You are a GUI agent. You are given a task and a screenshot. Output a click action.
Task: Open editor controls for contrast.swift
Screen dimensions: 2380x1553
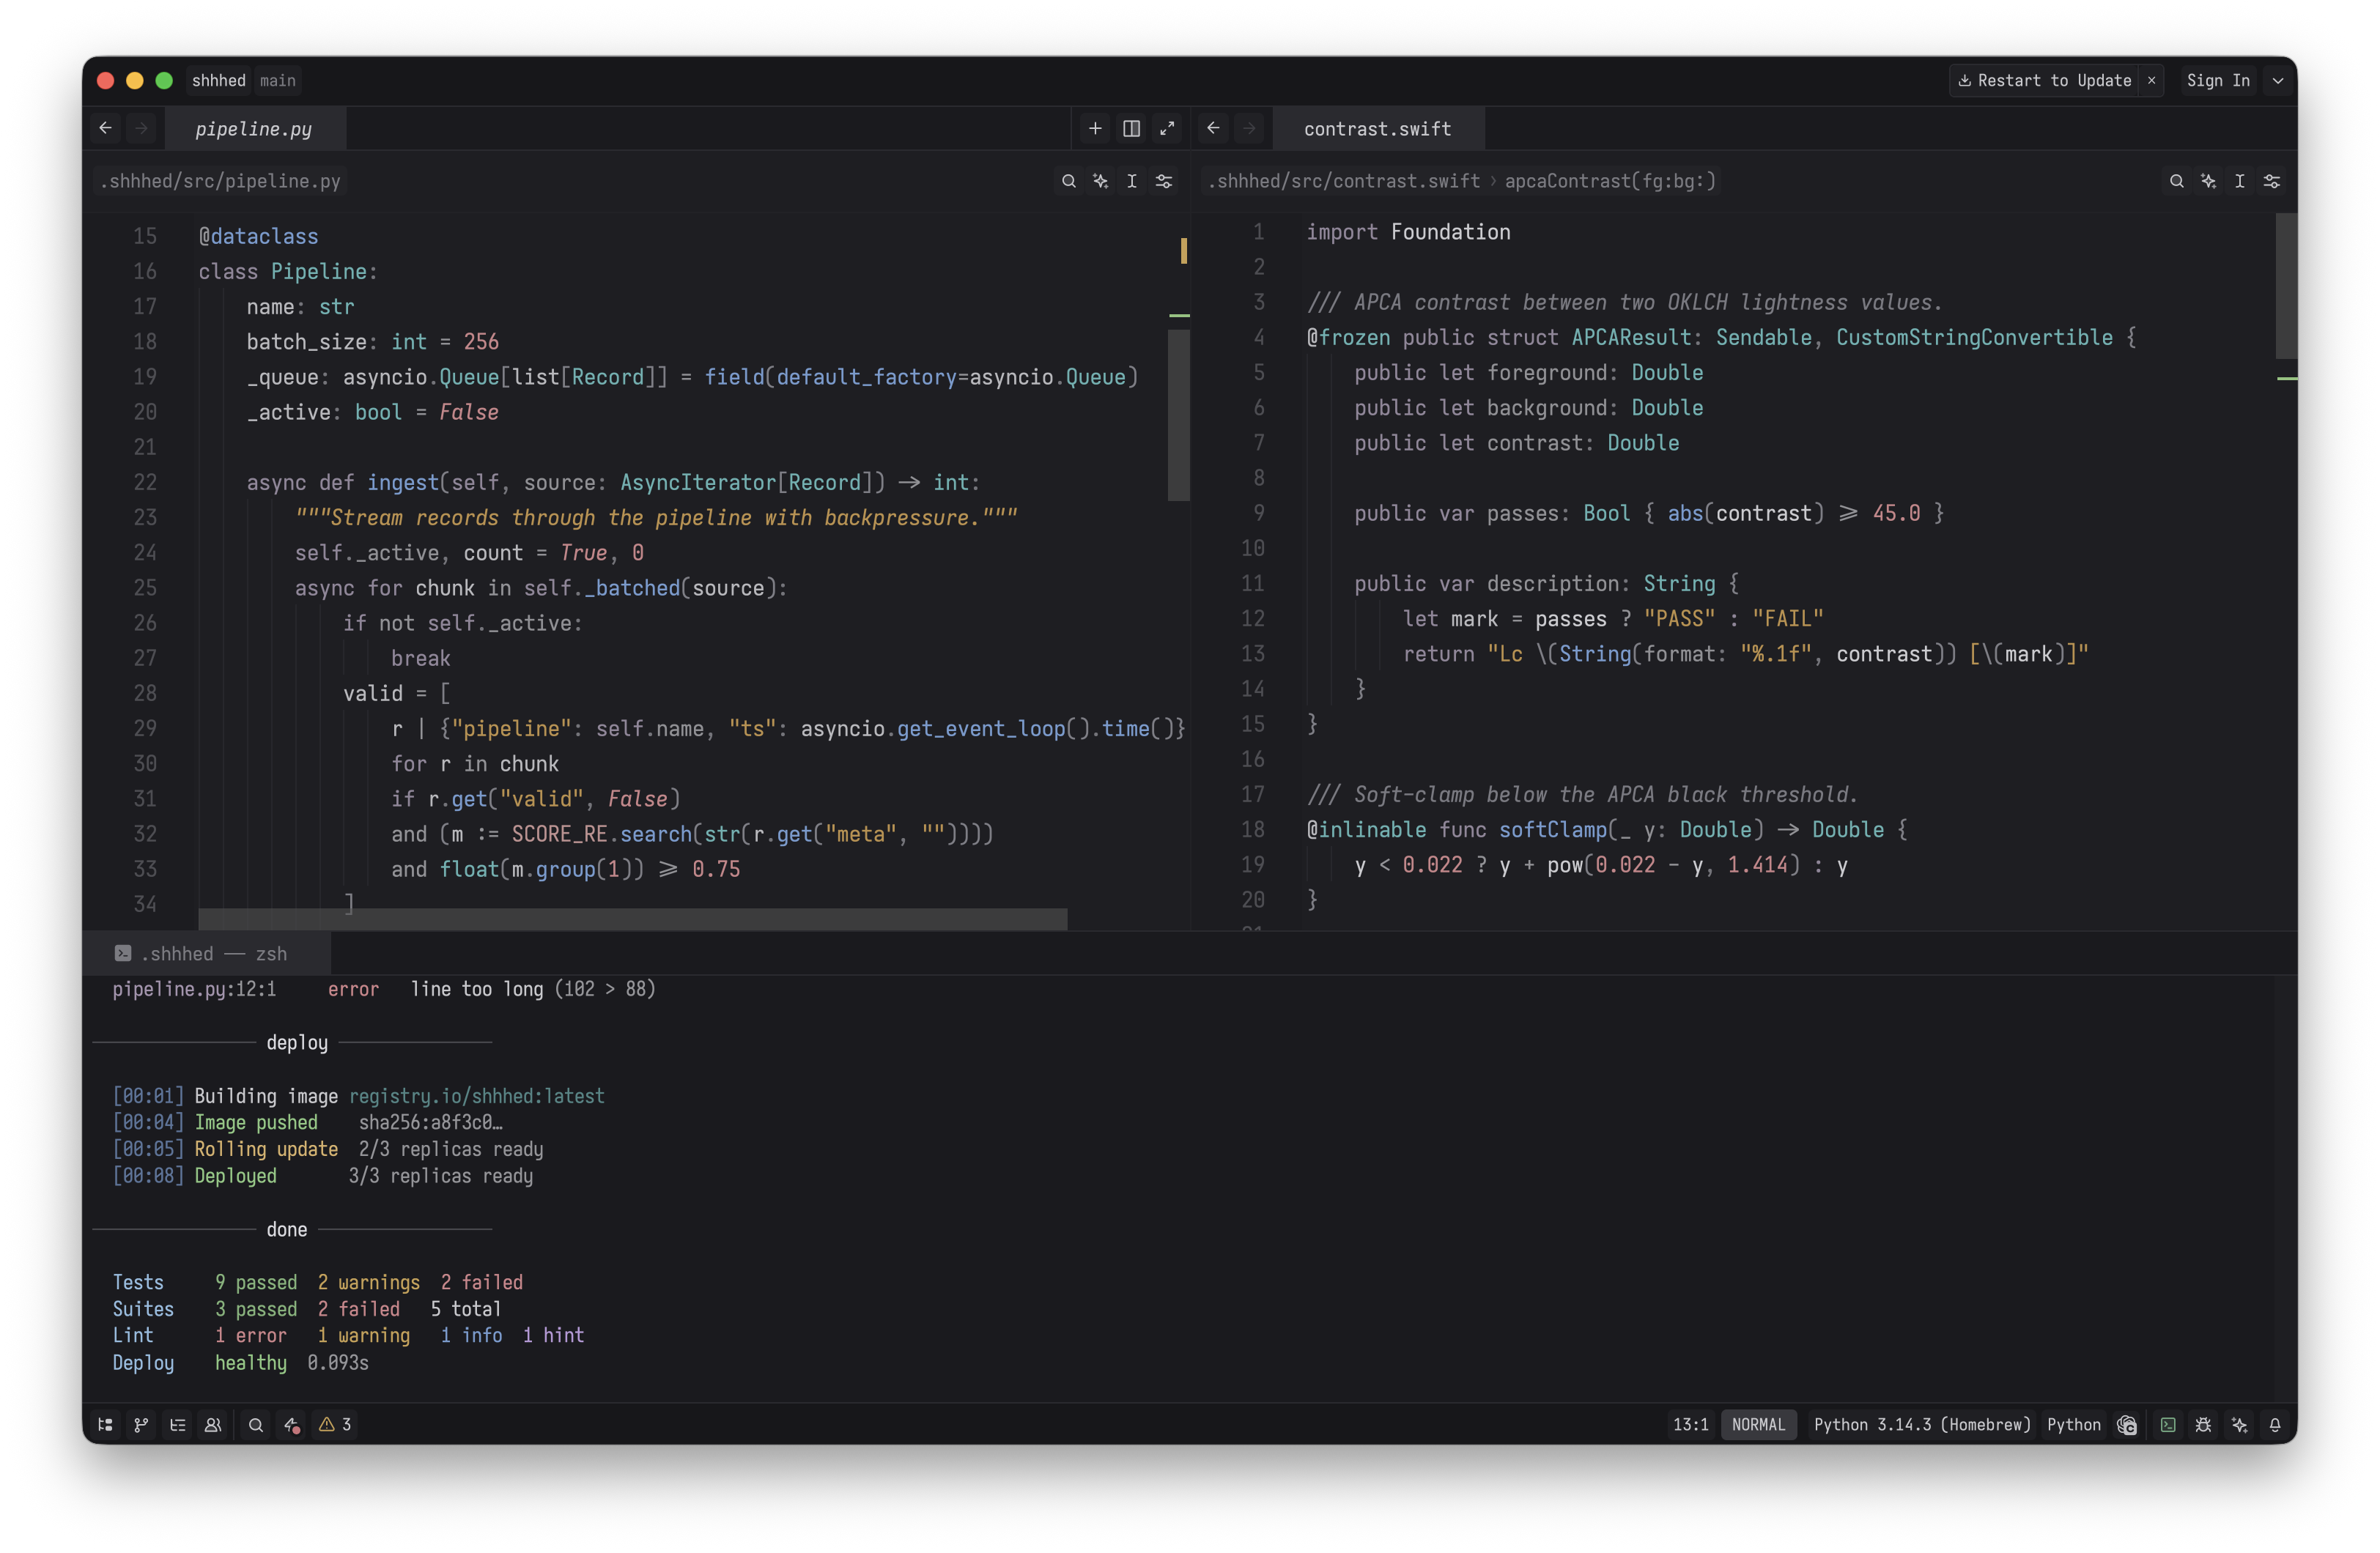click(x=2272, y=181)
